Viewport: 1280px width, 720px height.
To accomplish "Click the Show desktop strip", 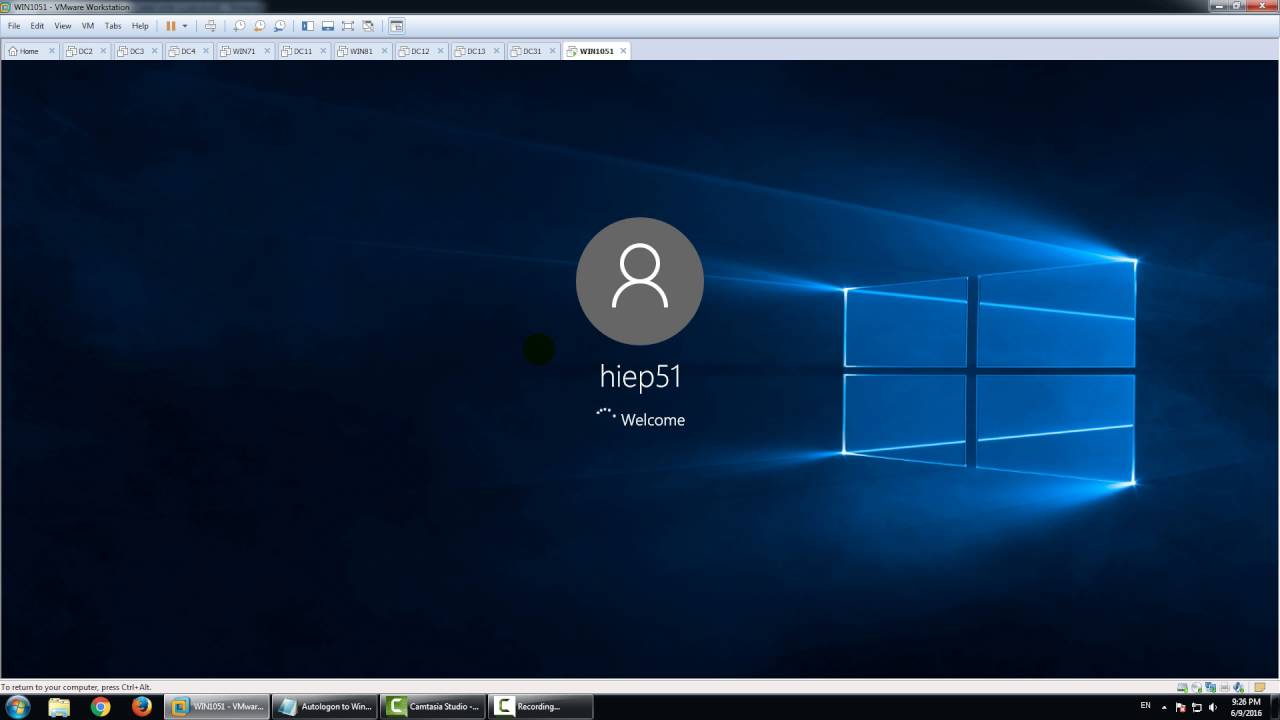I will pyautogui.click(x=1274, y=706).
